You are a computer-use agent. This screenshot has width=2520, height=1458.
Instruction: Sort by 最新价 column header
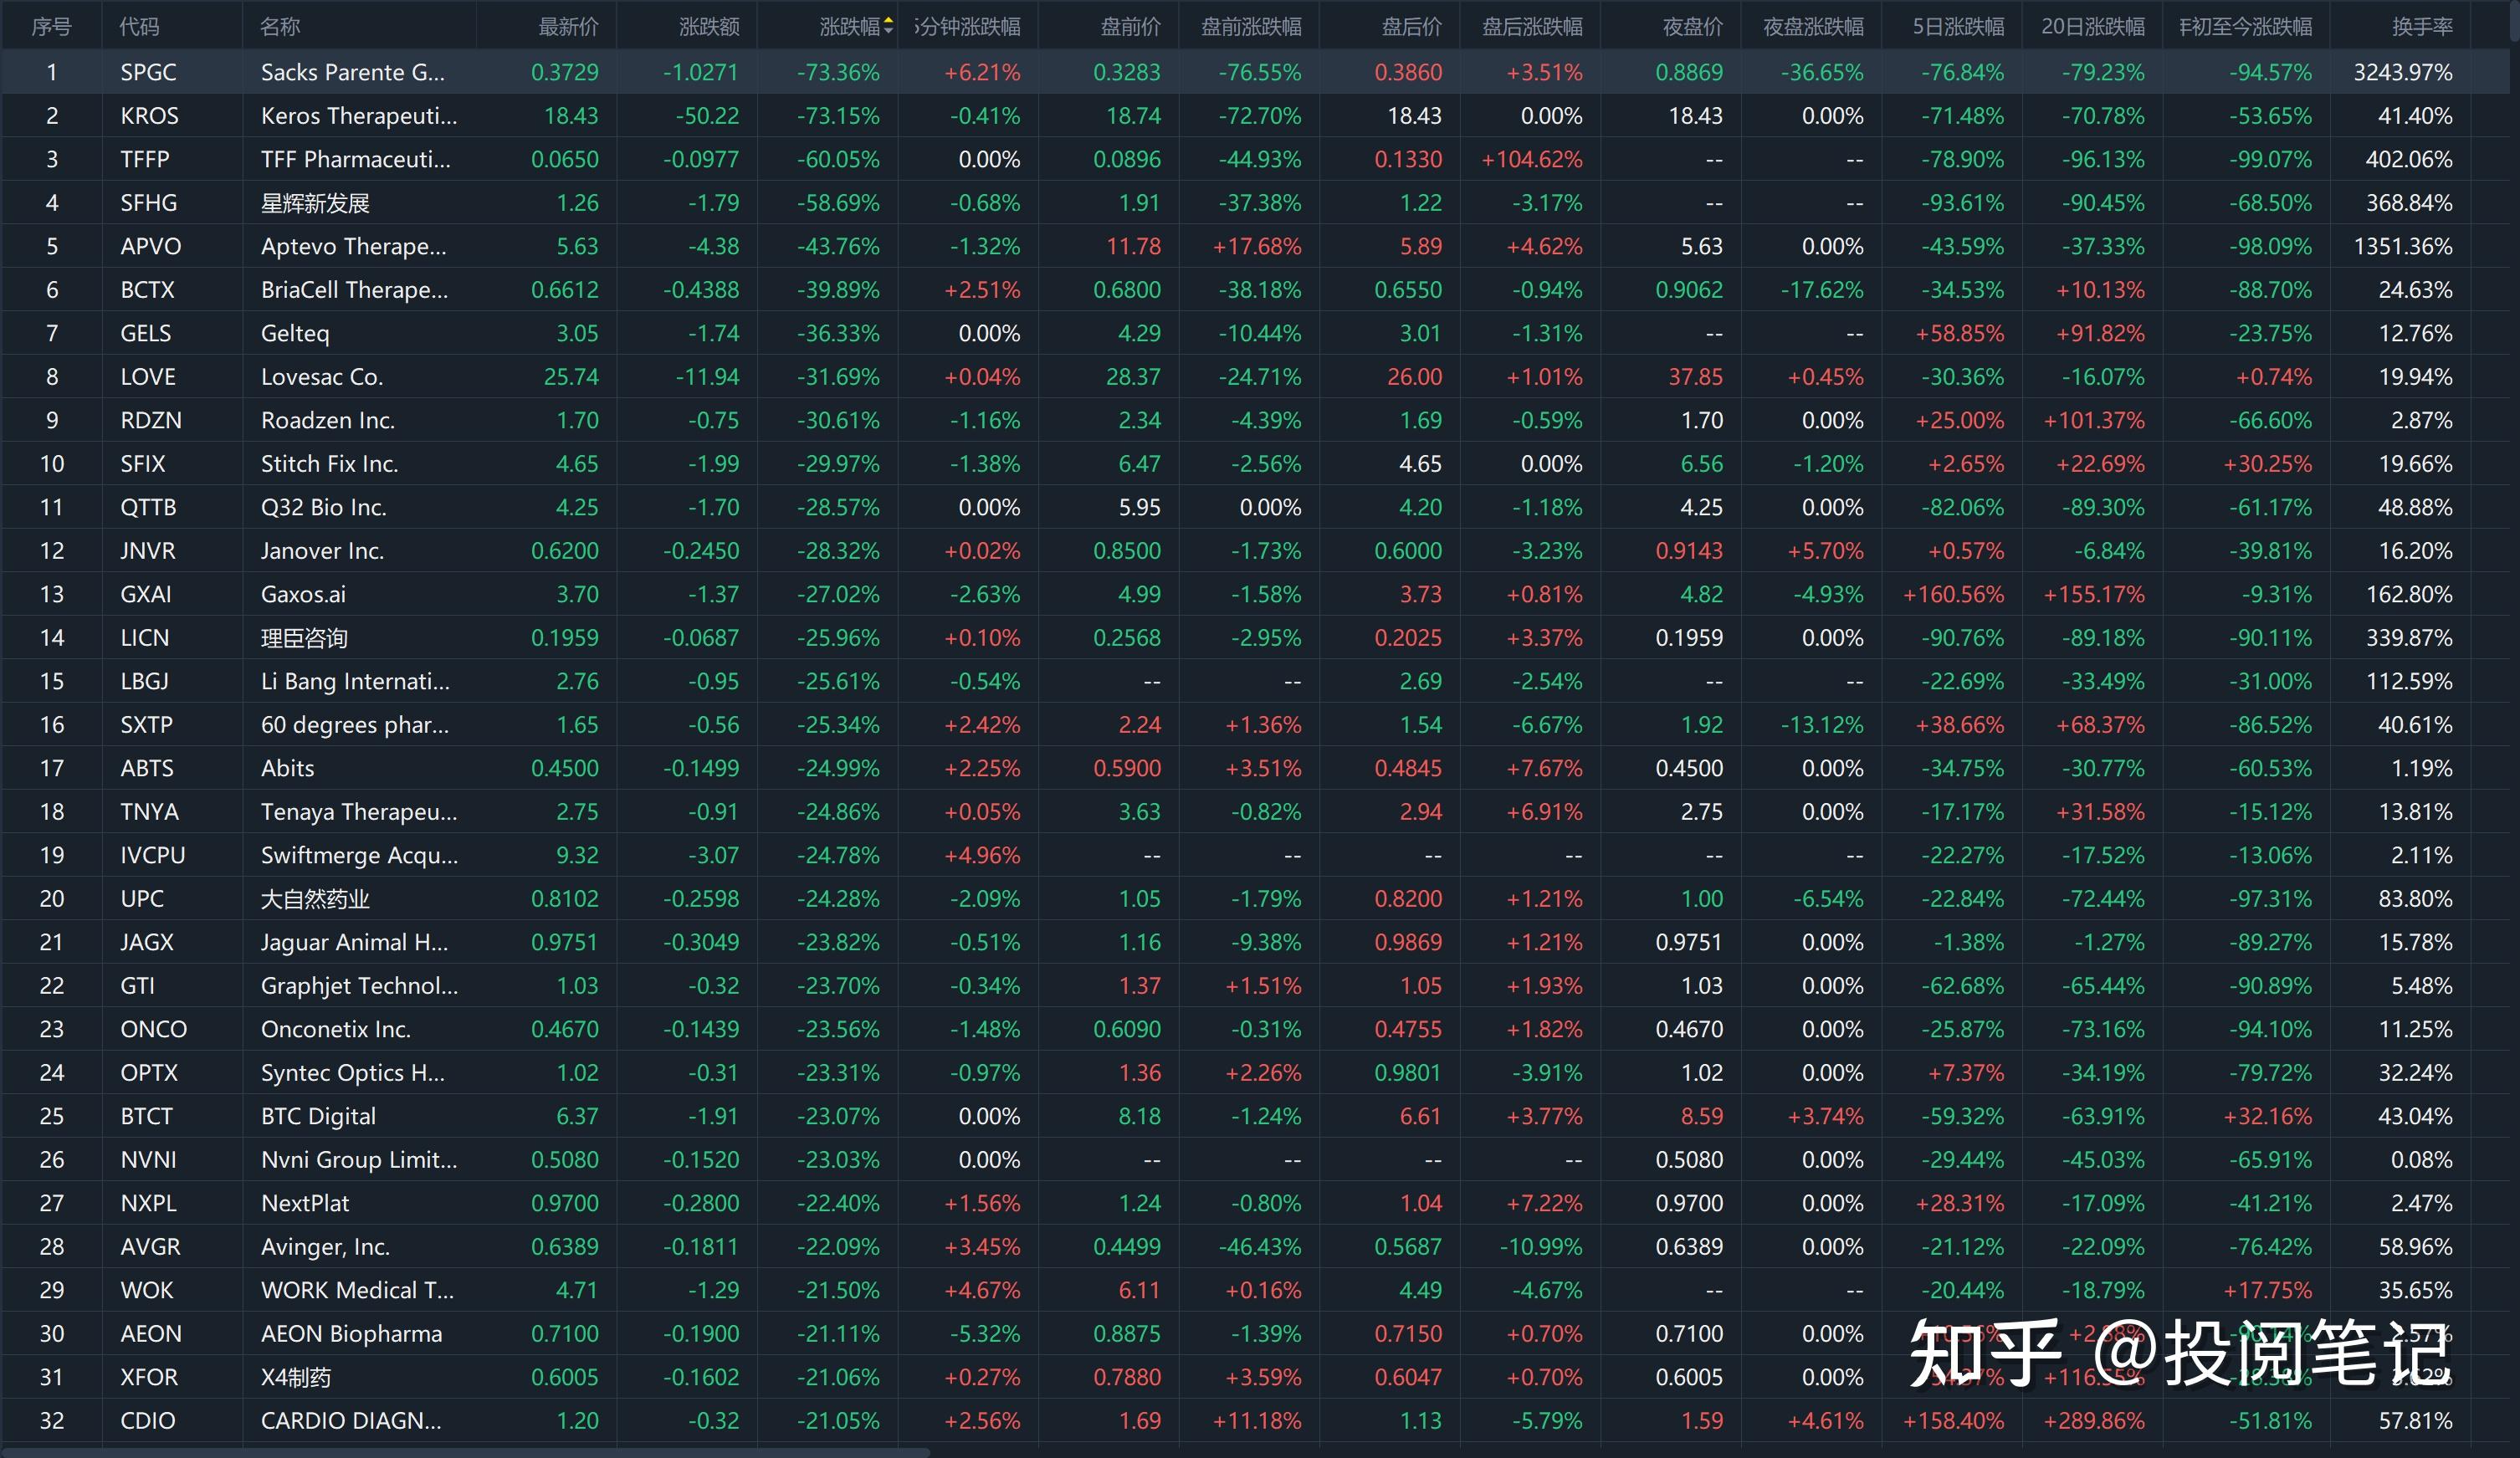[569, 27]
